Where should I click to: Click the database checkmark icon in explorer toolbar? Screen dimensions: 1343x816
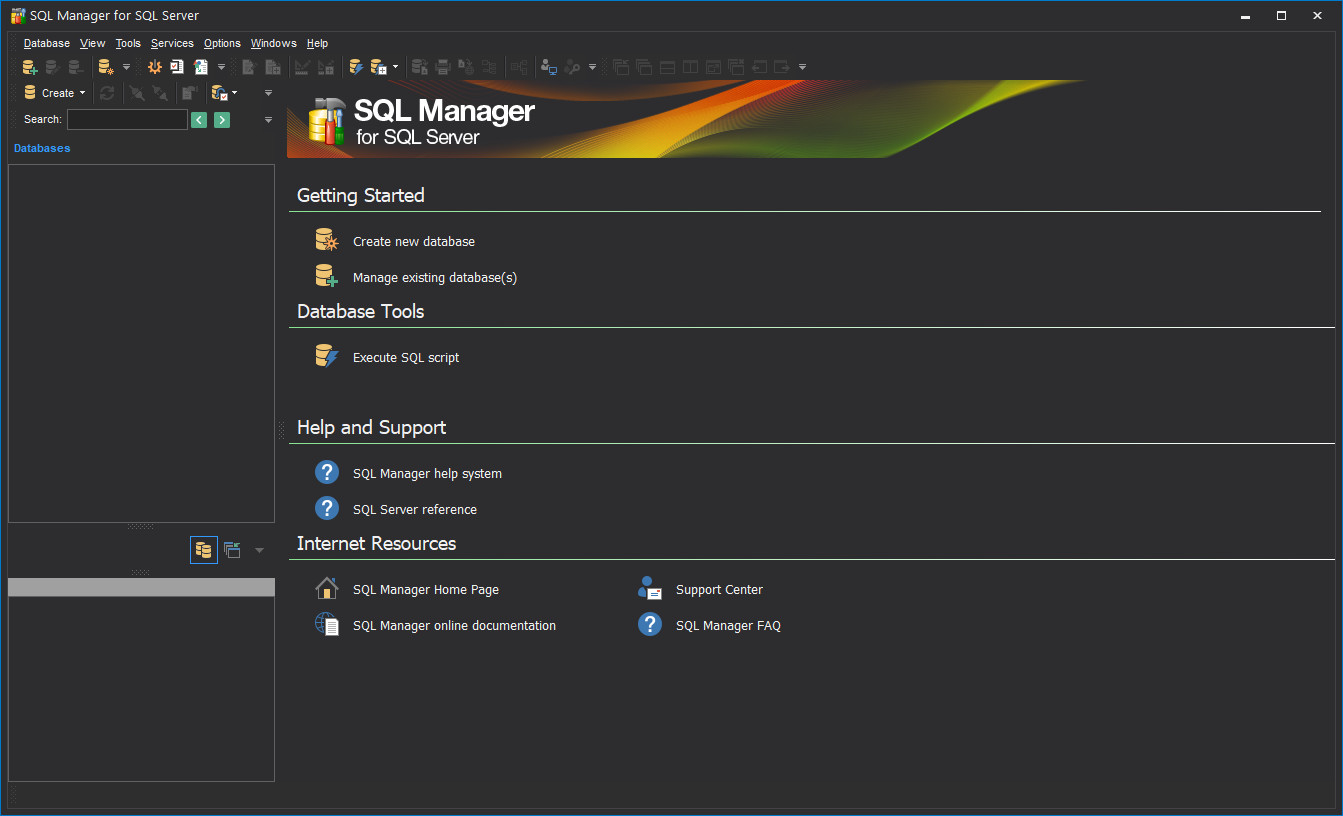point(219,93)
